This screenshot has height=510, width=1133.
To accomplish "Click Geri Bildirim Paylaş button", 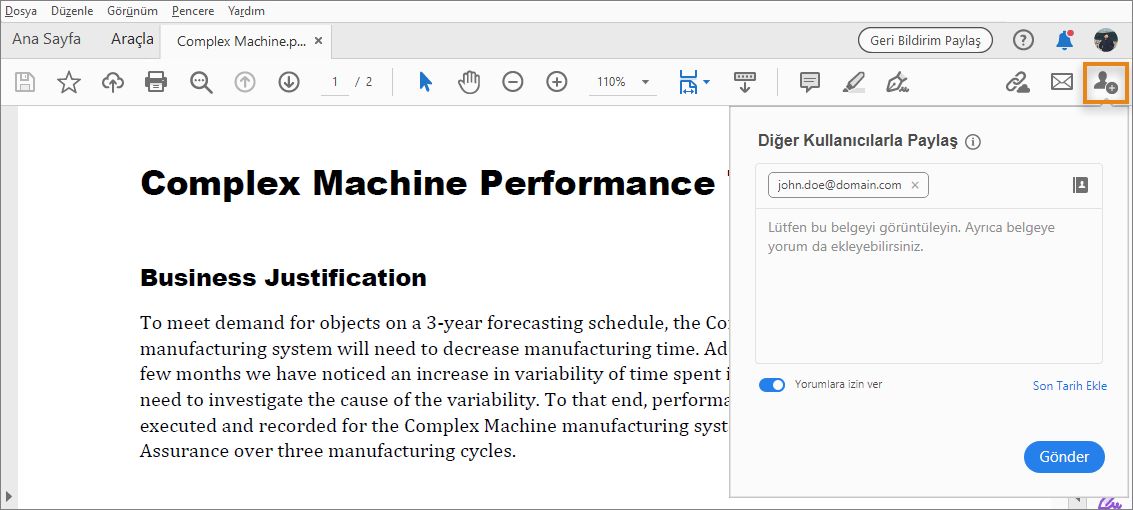I will [x=925, y=40].
